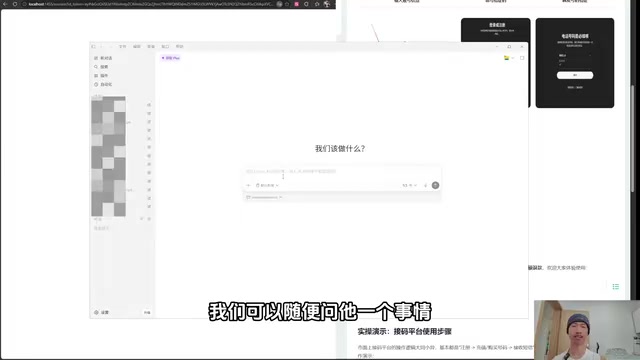640x360 pixels.
Task: Open the model version dropdown in prompt box
Action: pyautogui.click(x=409, y=185)
